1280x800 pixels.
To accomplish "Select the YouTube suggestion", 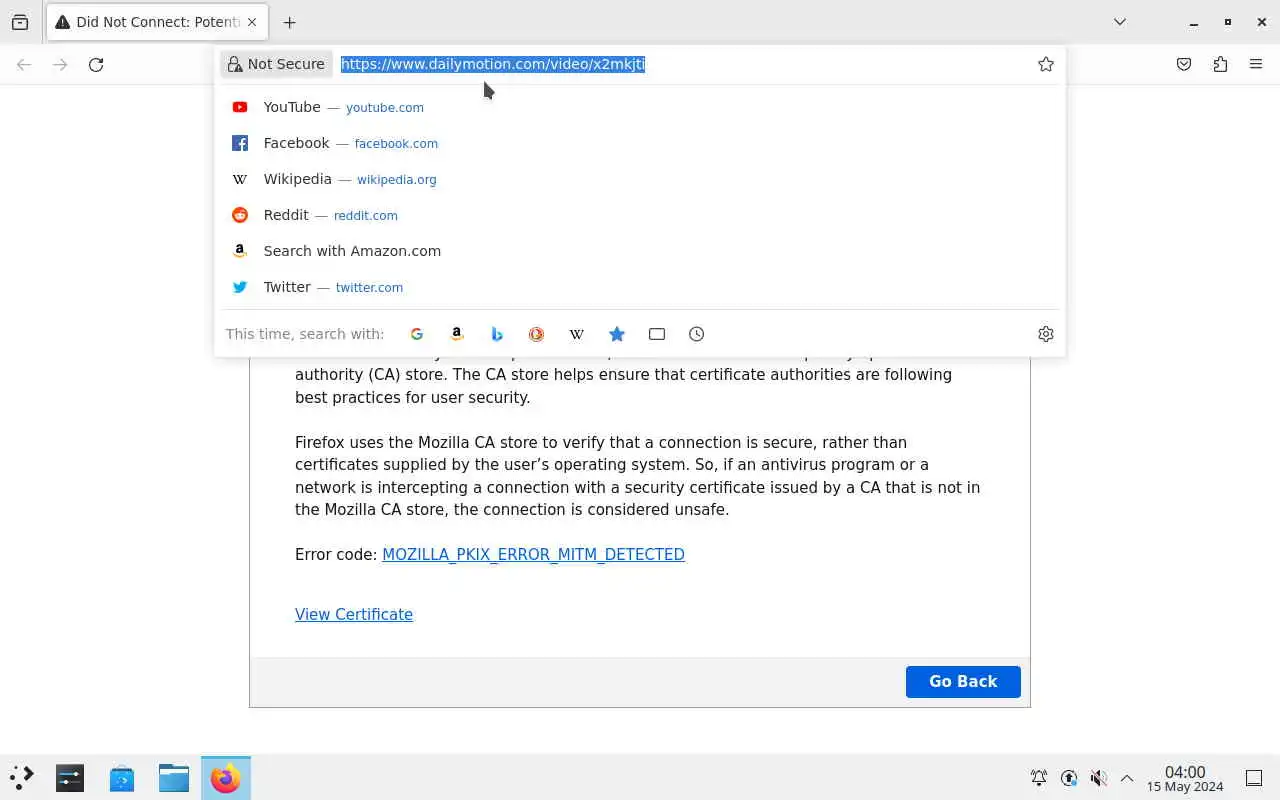I will pos(640,107).
